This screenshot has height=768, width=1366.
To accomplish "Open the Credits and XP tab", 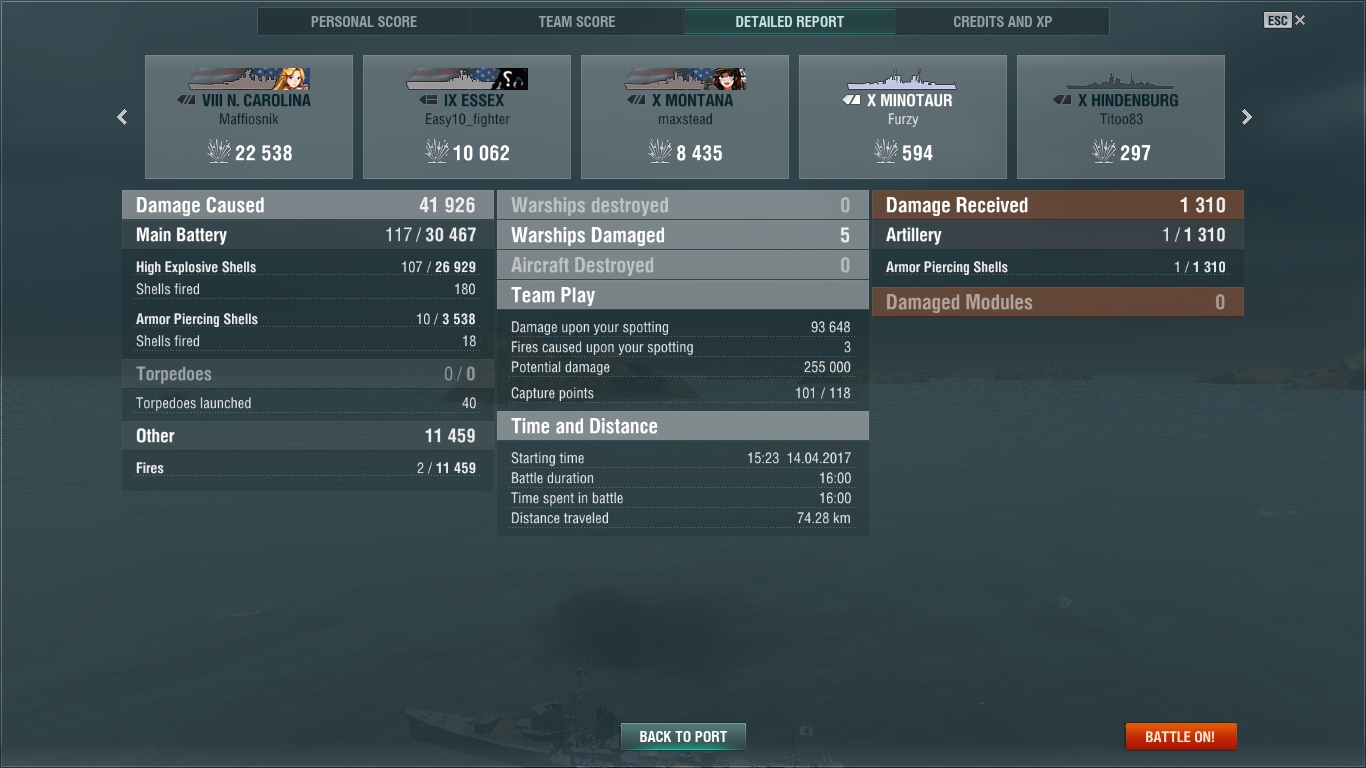I will pyautogui.click(x=1003, y=21).
